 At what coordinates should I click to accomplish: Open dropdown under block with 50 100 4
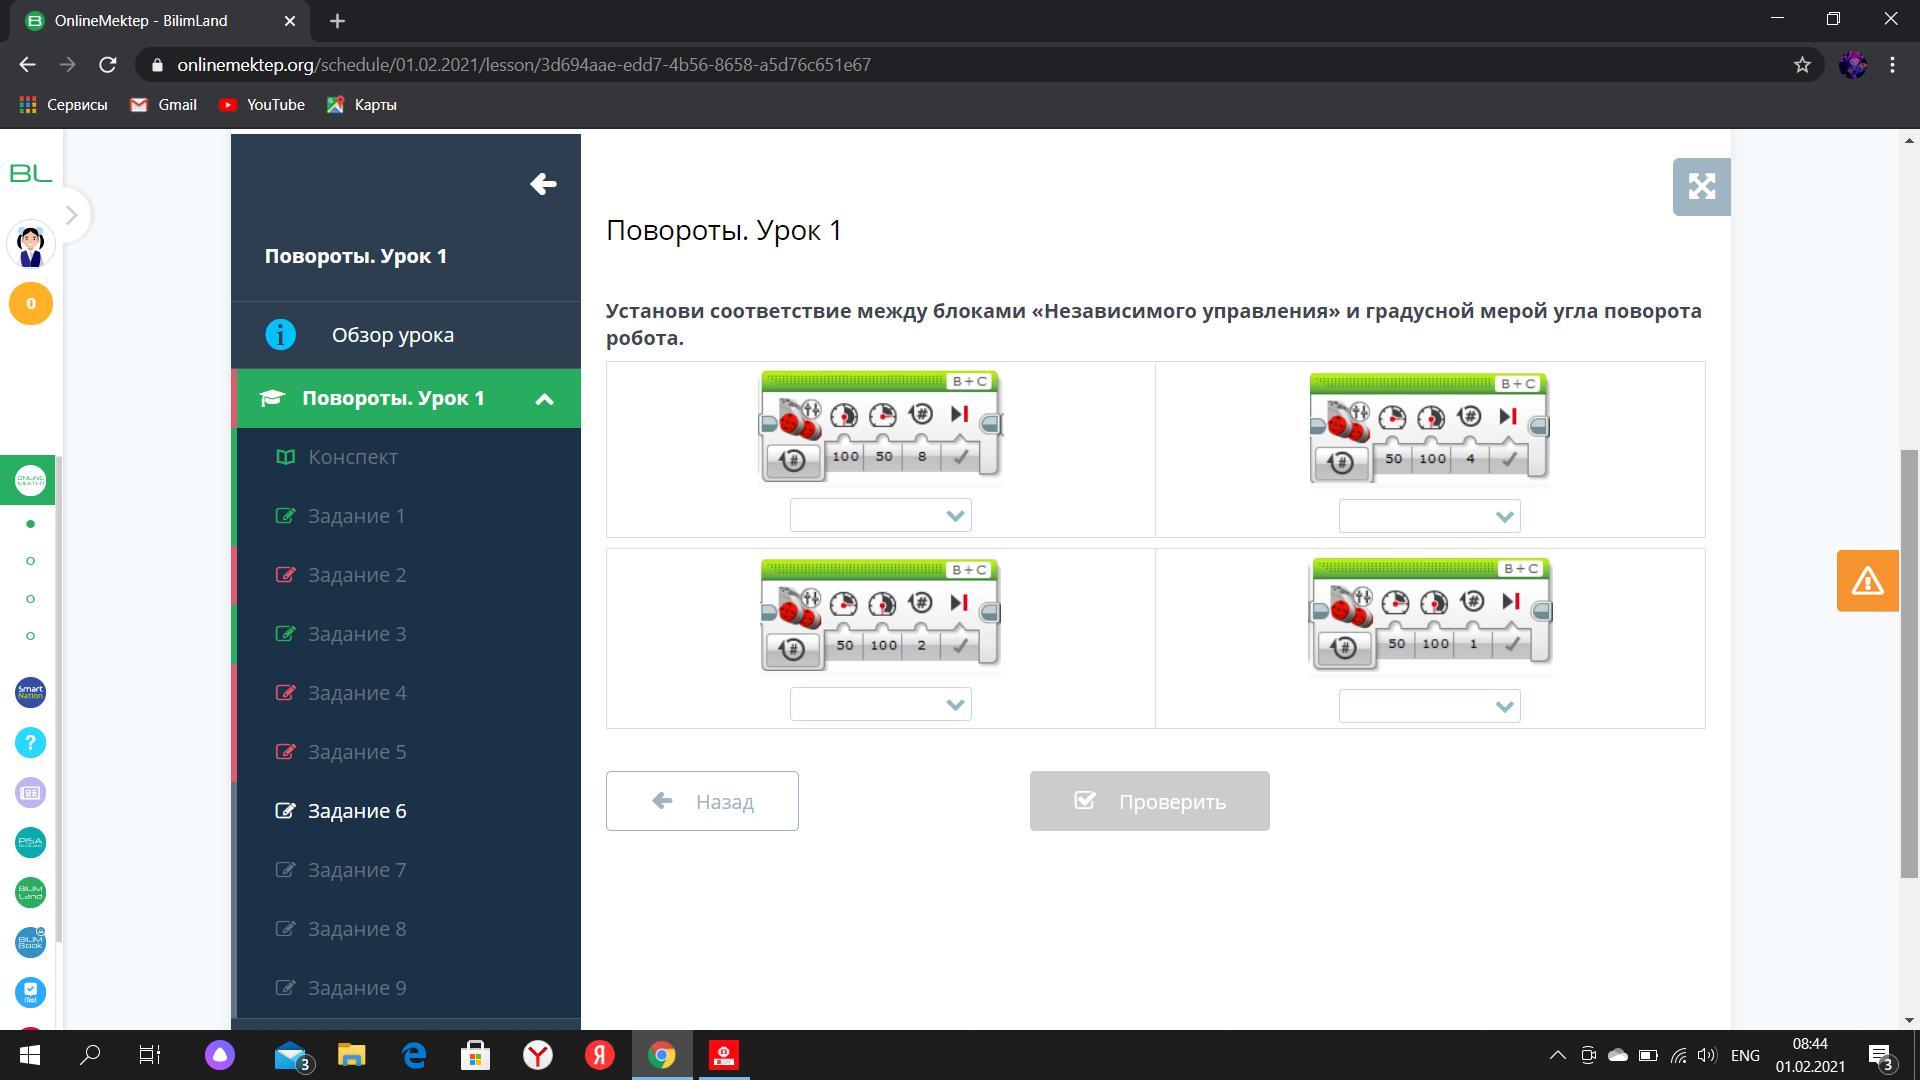(1429, 517)
